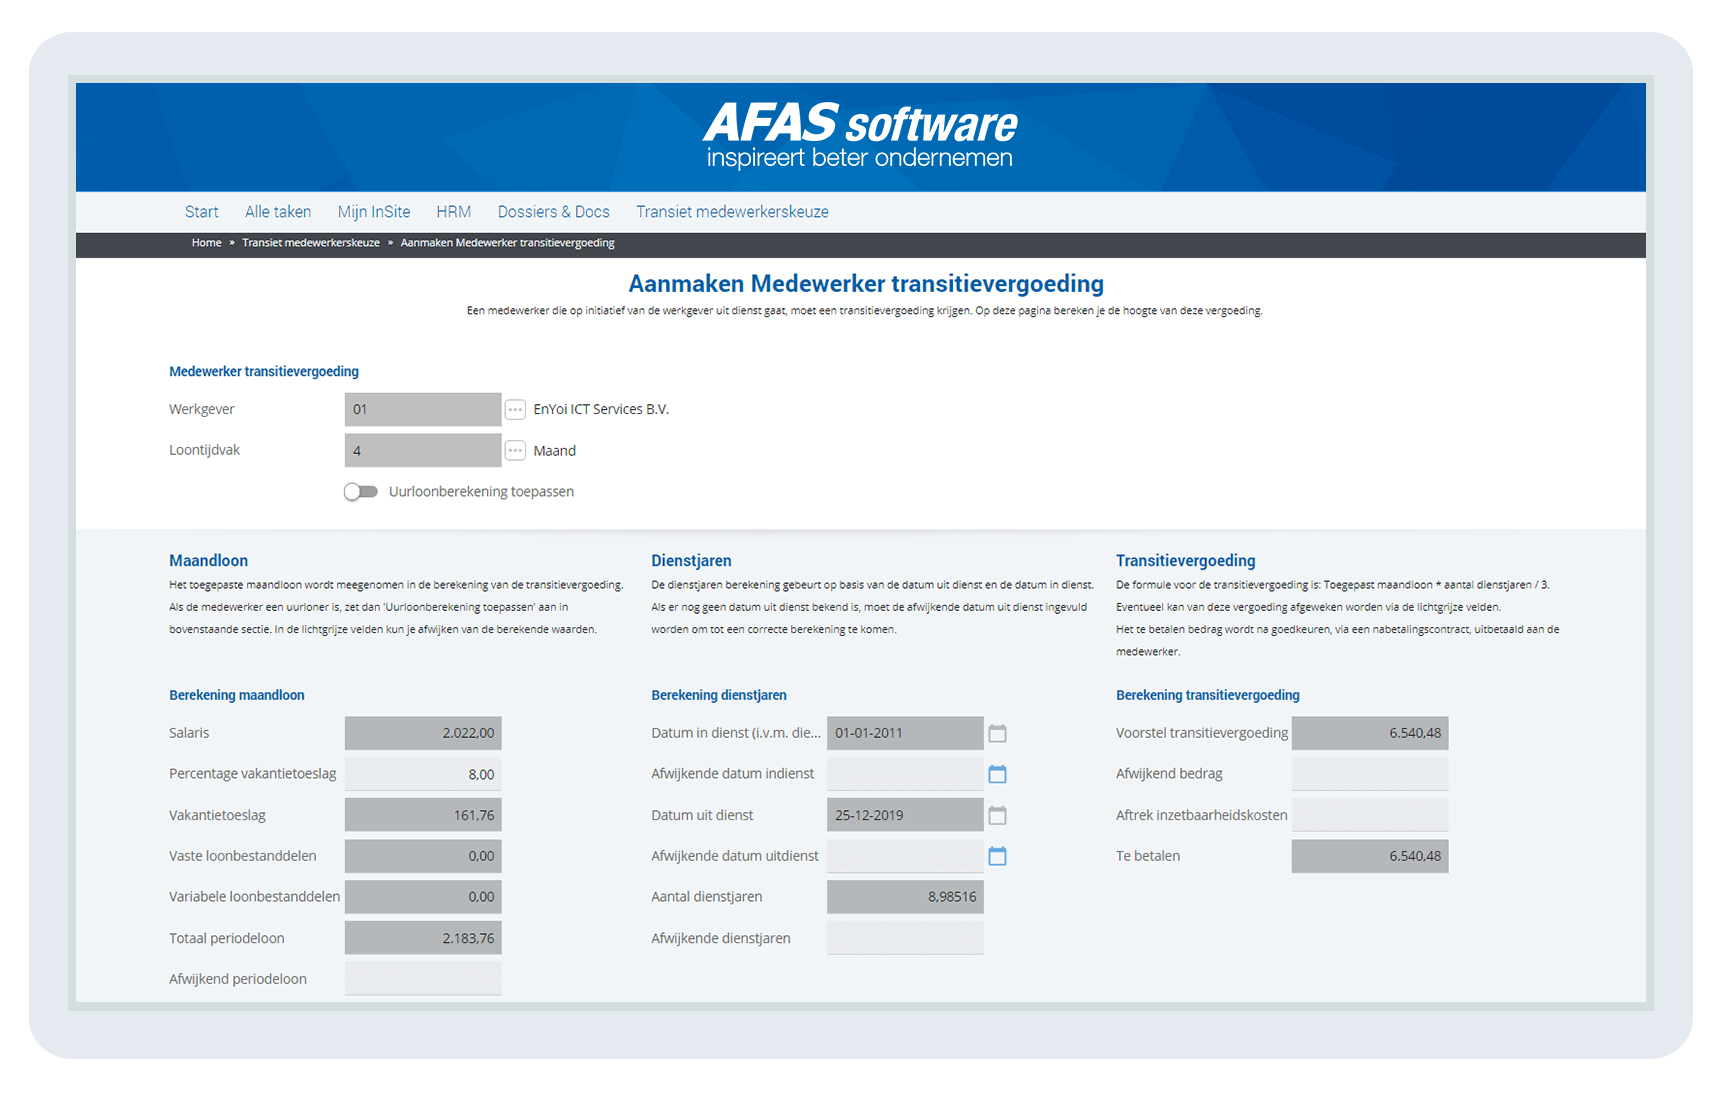Open the Werkgever lookup selector

515,409
